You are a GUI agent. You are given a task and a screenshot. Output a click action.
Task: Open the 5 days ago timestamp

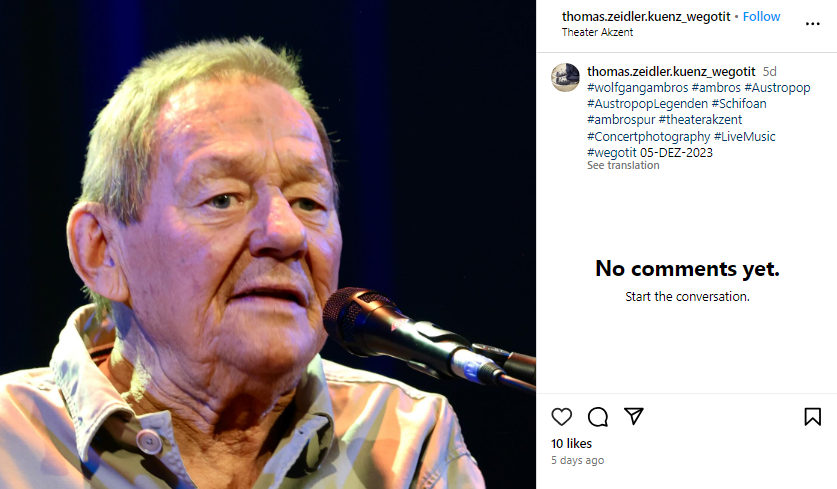(578, 460)
